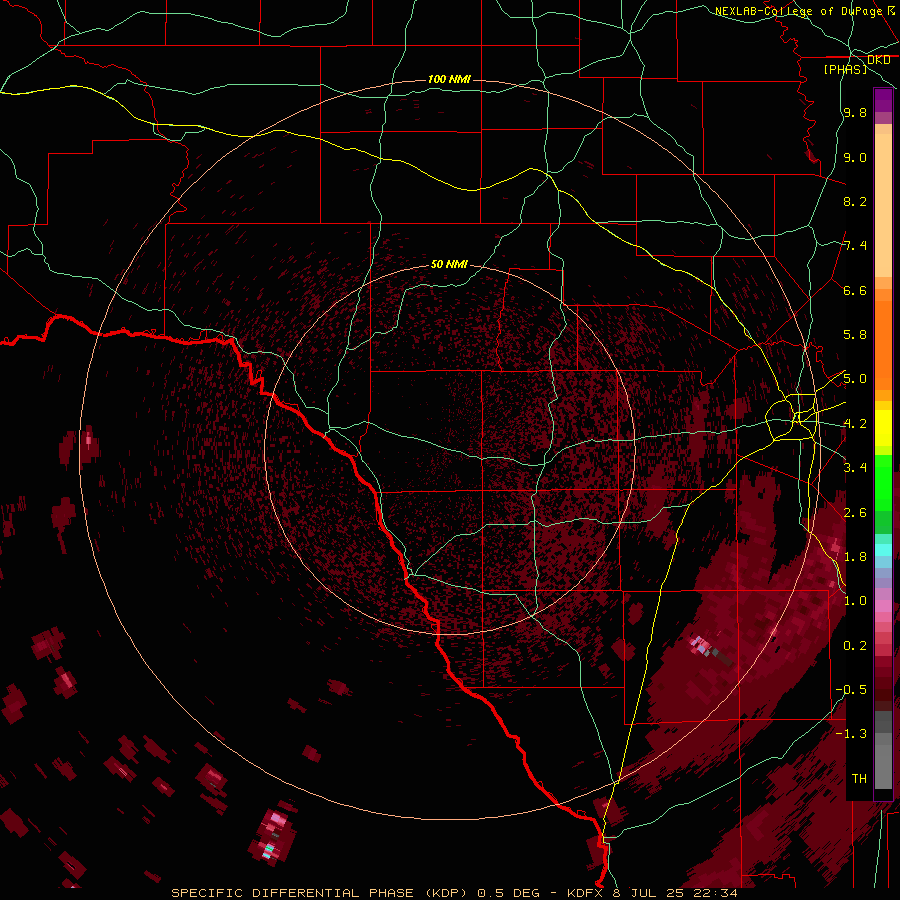Click the 5.8 scale value

click(x=855, y=335)
